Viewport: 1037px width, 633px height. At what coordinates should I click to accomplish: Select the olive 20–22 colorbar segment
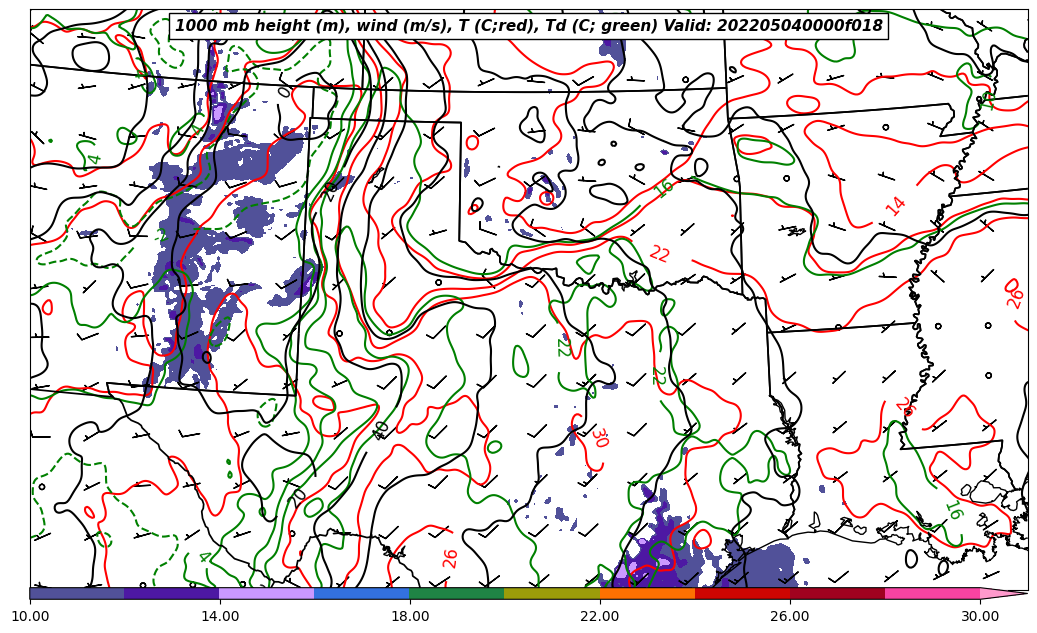pos(552,593)
